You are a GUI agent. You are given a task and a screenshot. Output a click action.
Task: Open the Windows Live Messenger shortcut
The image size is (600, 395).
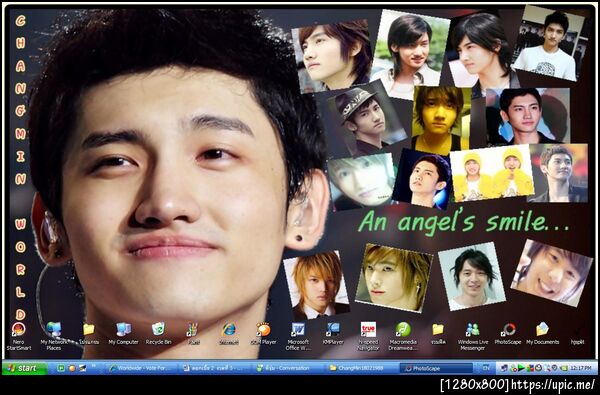pos(473,336)
